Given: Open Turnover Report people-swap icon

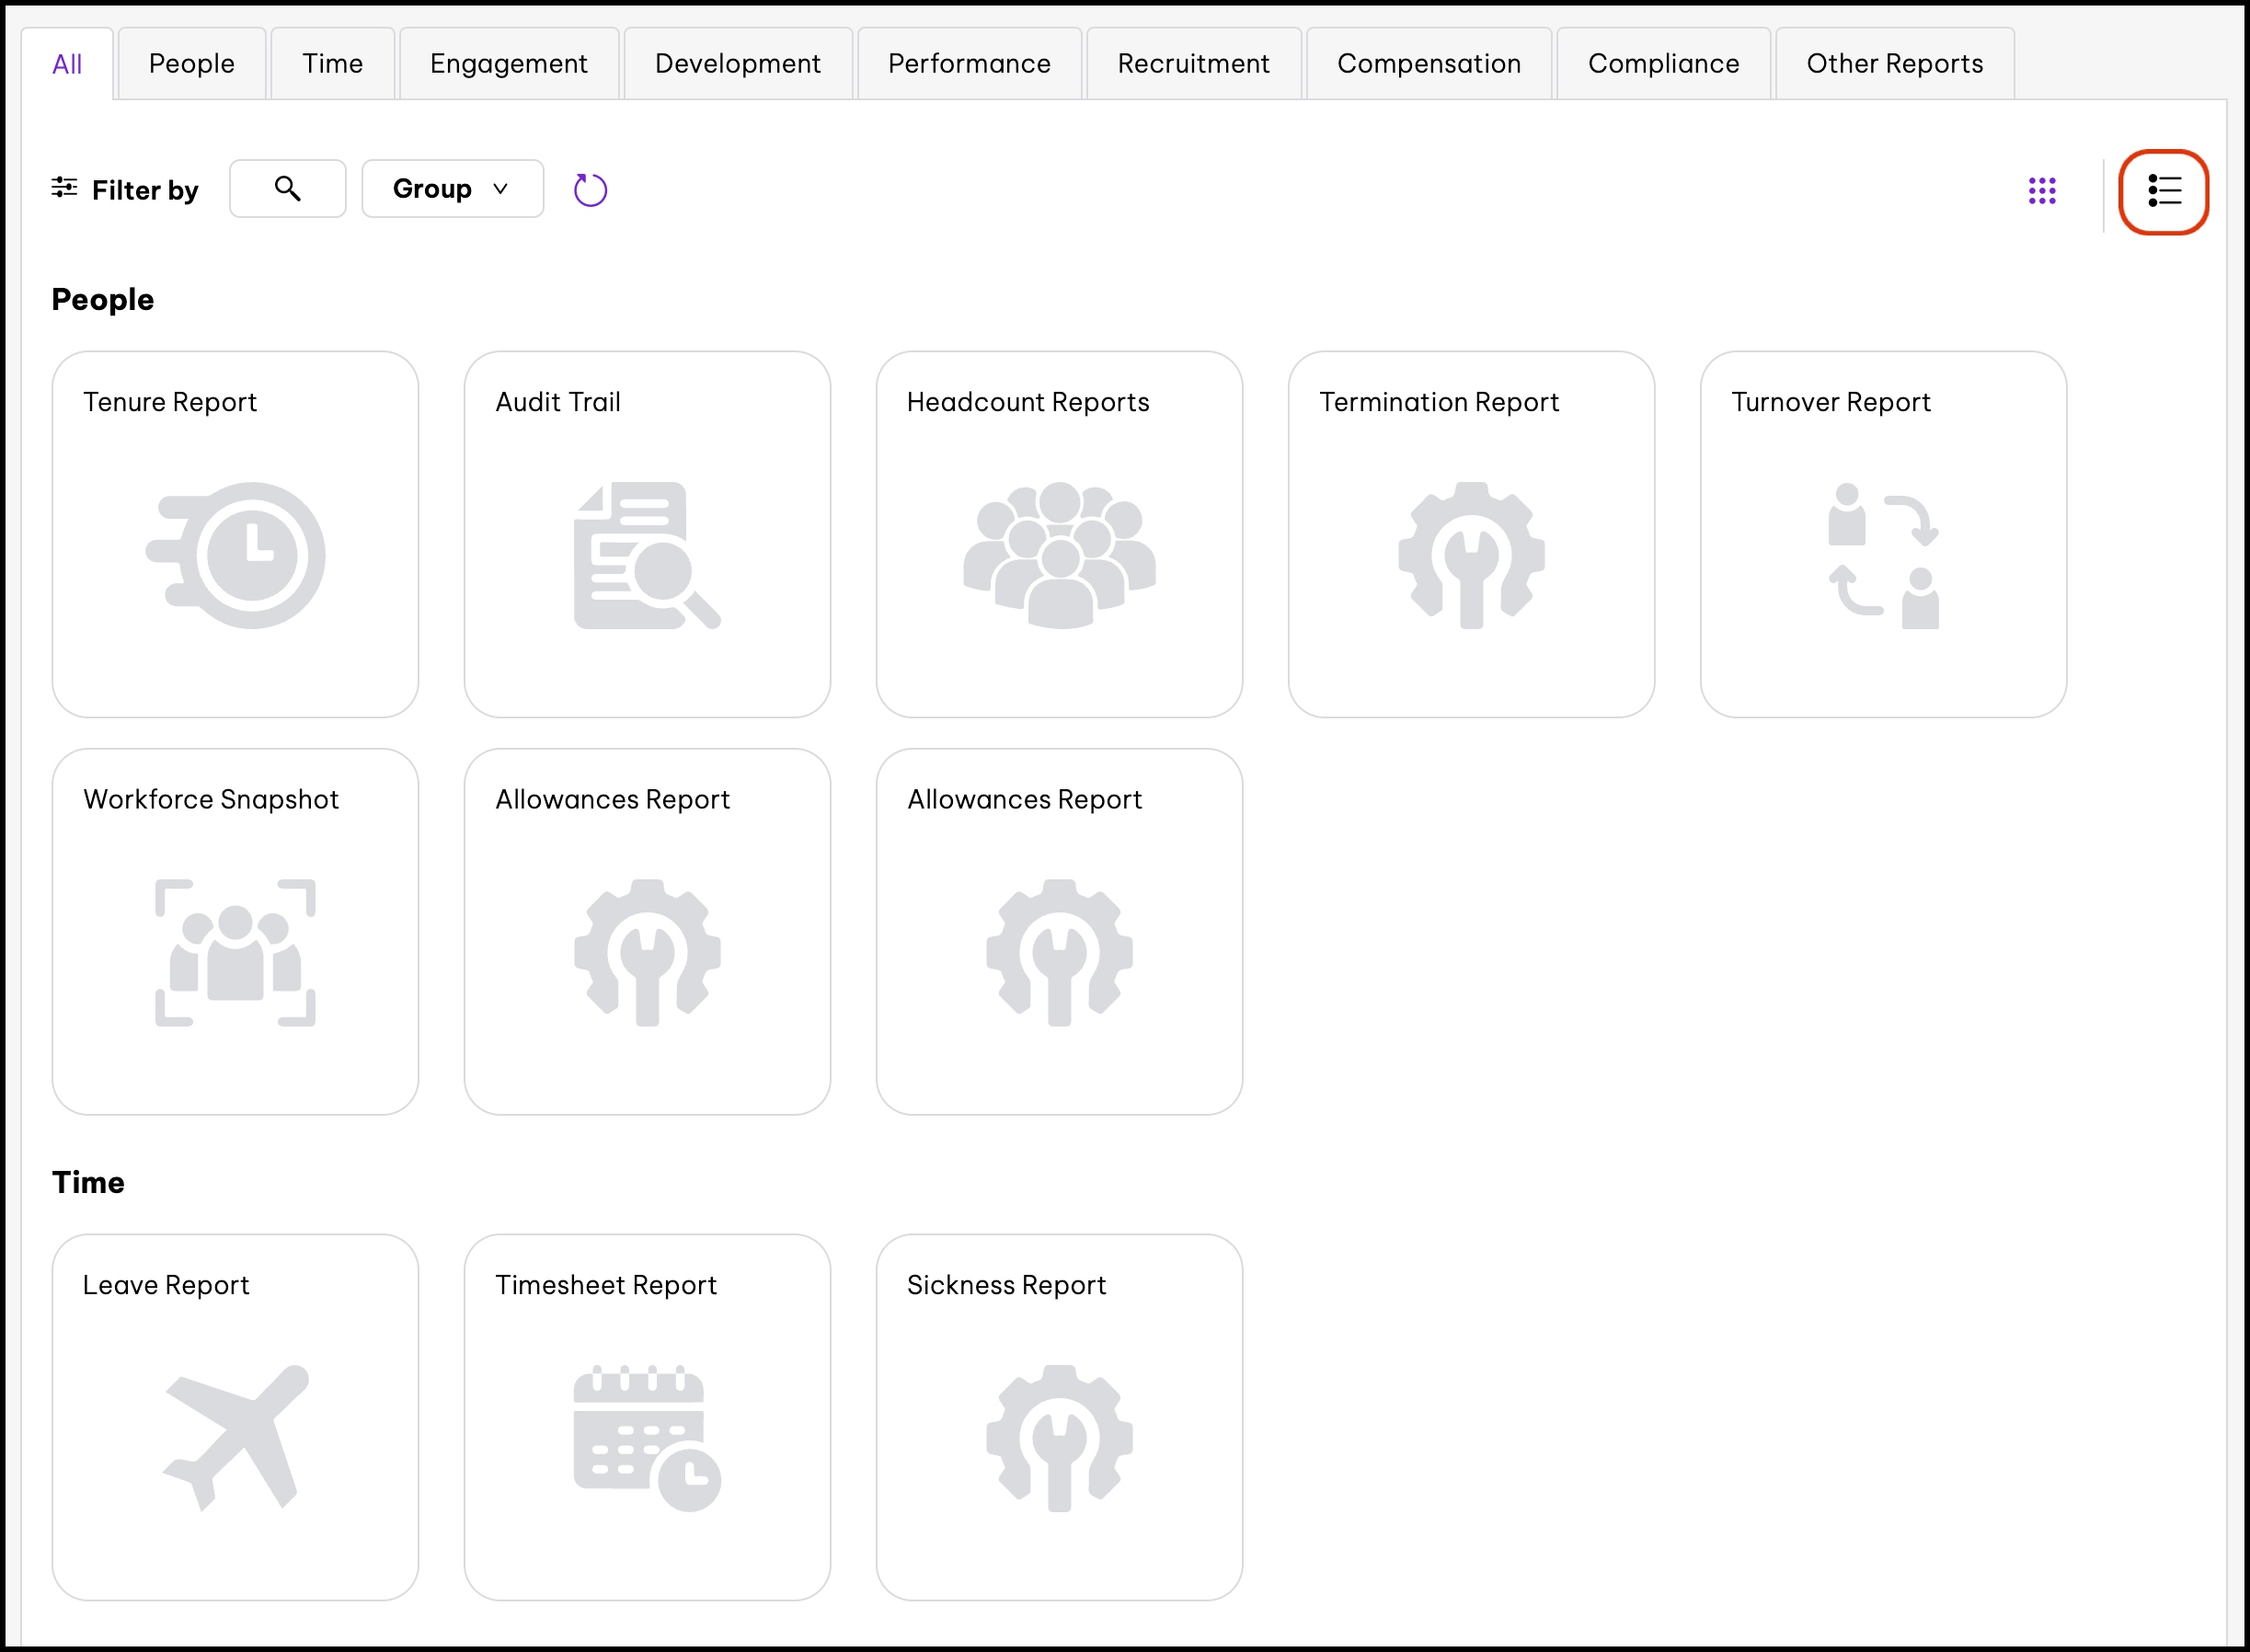Looking at the screenshot, I should (x=1883, y=555).
